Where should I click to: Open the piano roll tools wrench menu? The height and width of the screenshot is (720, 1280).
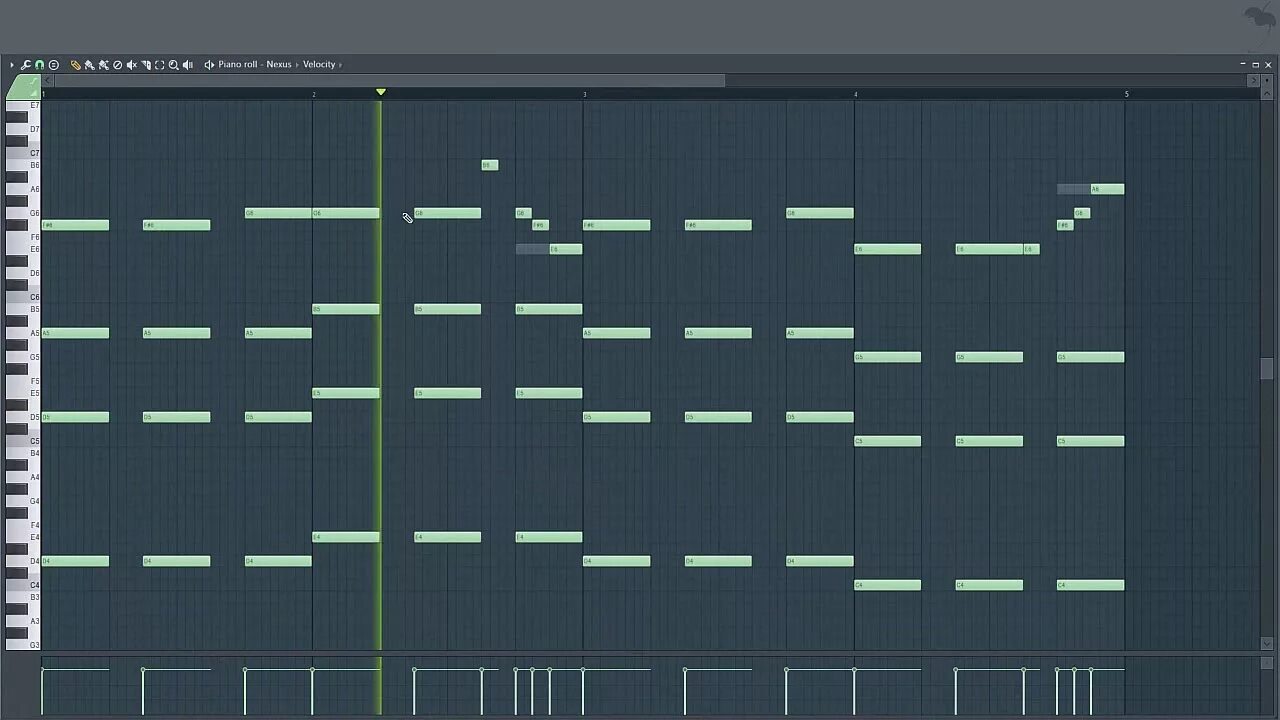tap(26, 65)
